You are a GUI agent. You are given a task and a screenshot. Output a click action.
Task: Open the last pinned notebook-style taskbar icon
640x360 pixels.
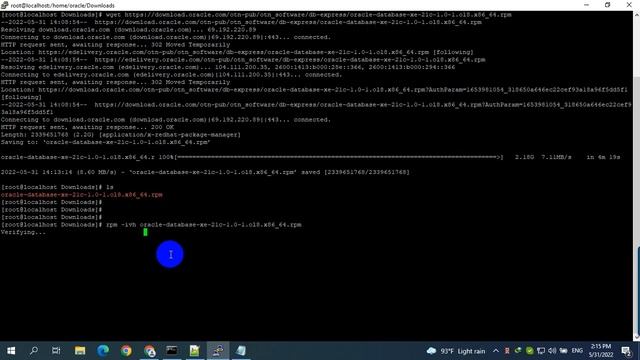tap(241, 351)
